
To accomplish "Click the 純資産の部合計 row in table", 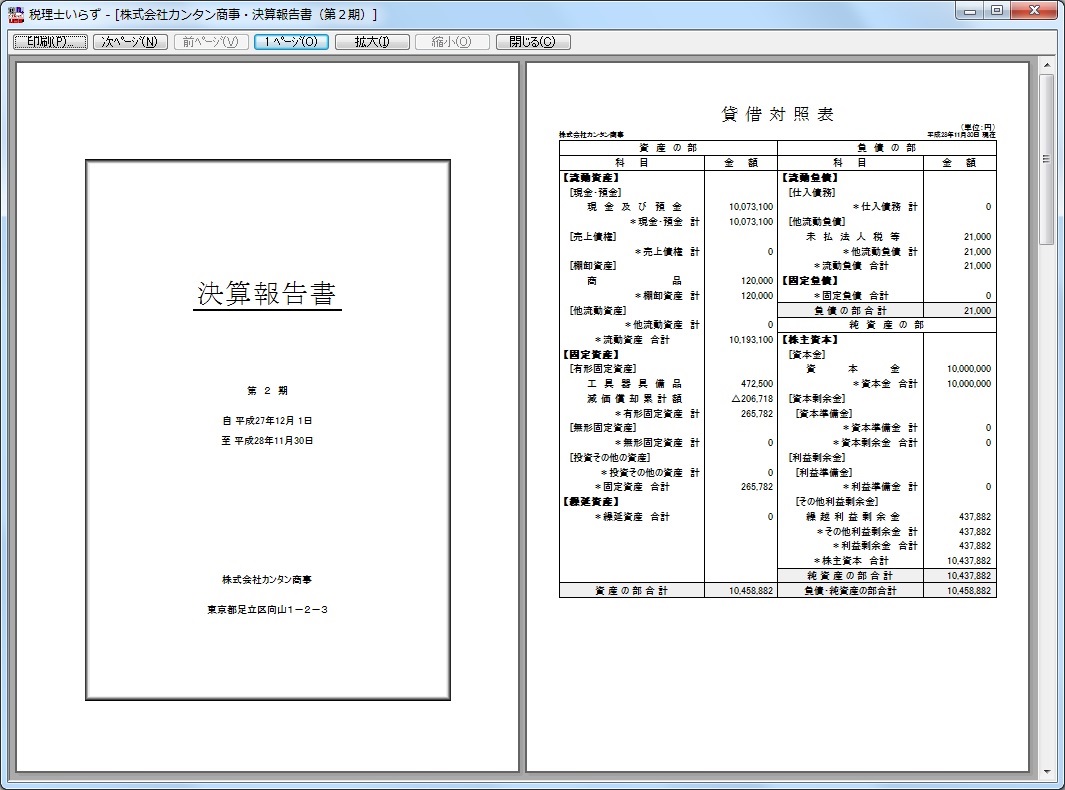I will (x=850, y=576).
